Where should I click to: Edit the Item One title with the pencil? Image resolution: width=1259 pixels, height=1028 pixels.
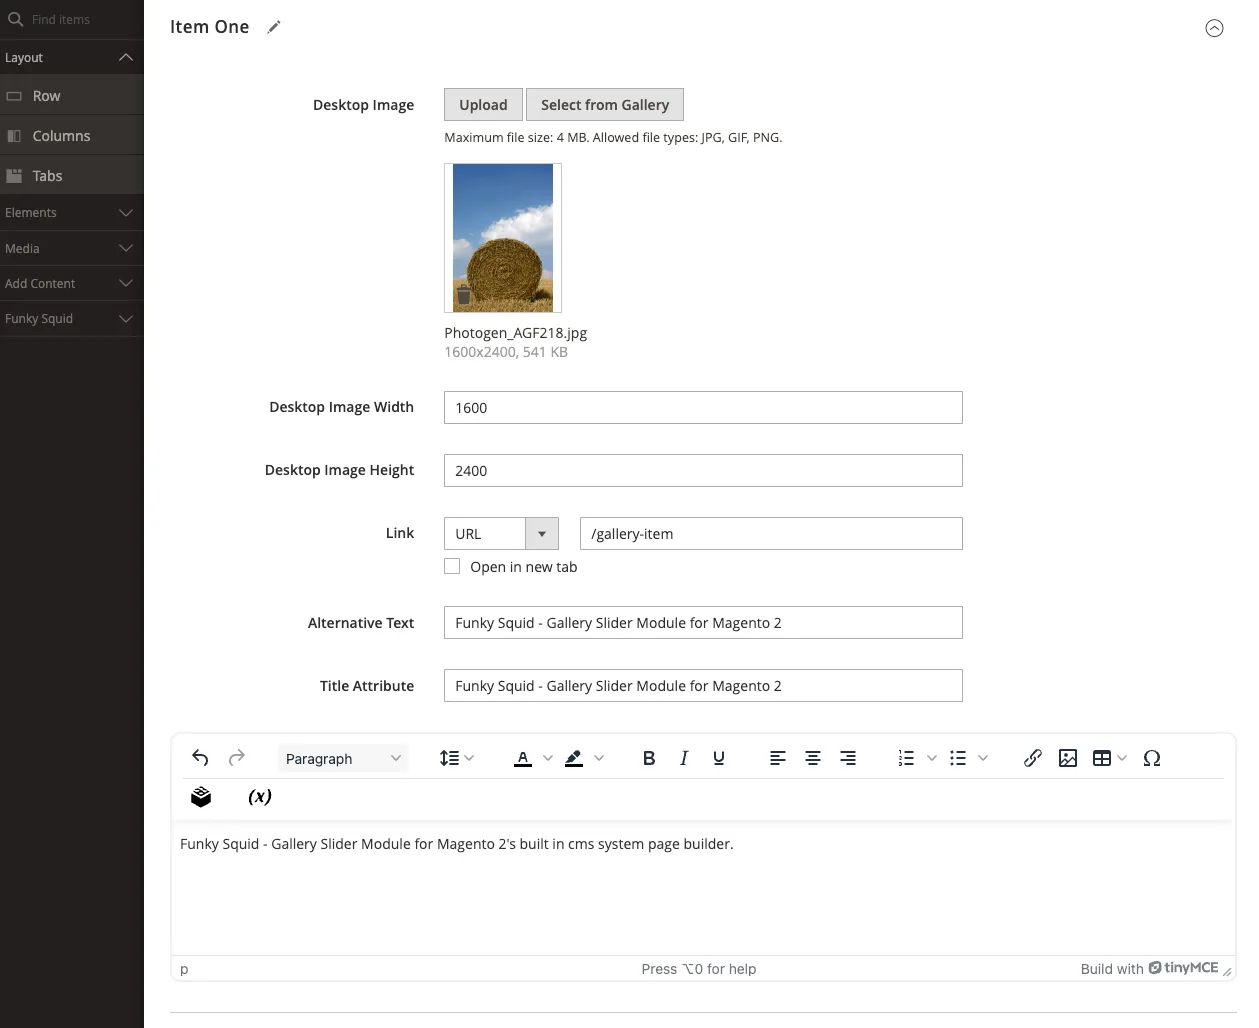(x=274, y=27)
